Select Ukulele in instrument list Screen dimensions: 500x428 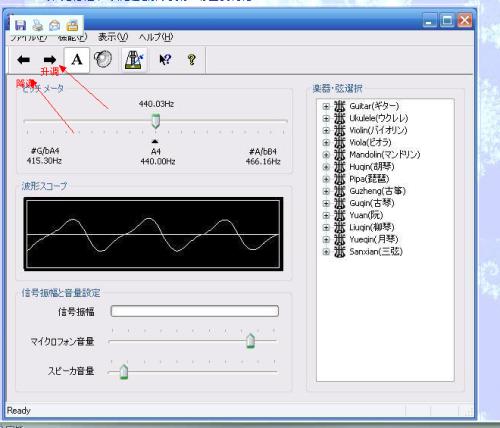pyautogui.click(x=378, y=118)
